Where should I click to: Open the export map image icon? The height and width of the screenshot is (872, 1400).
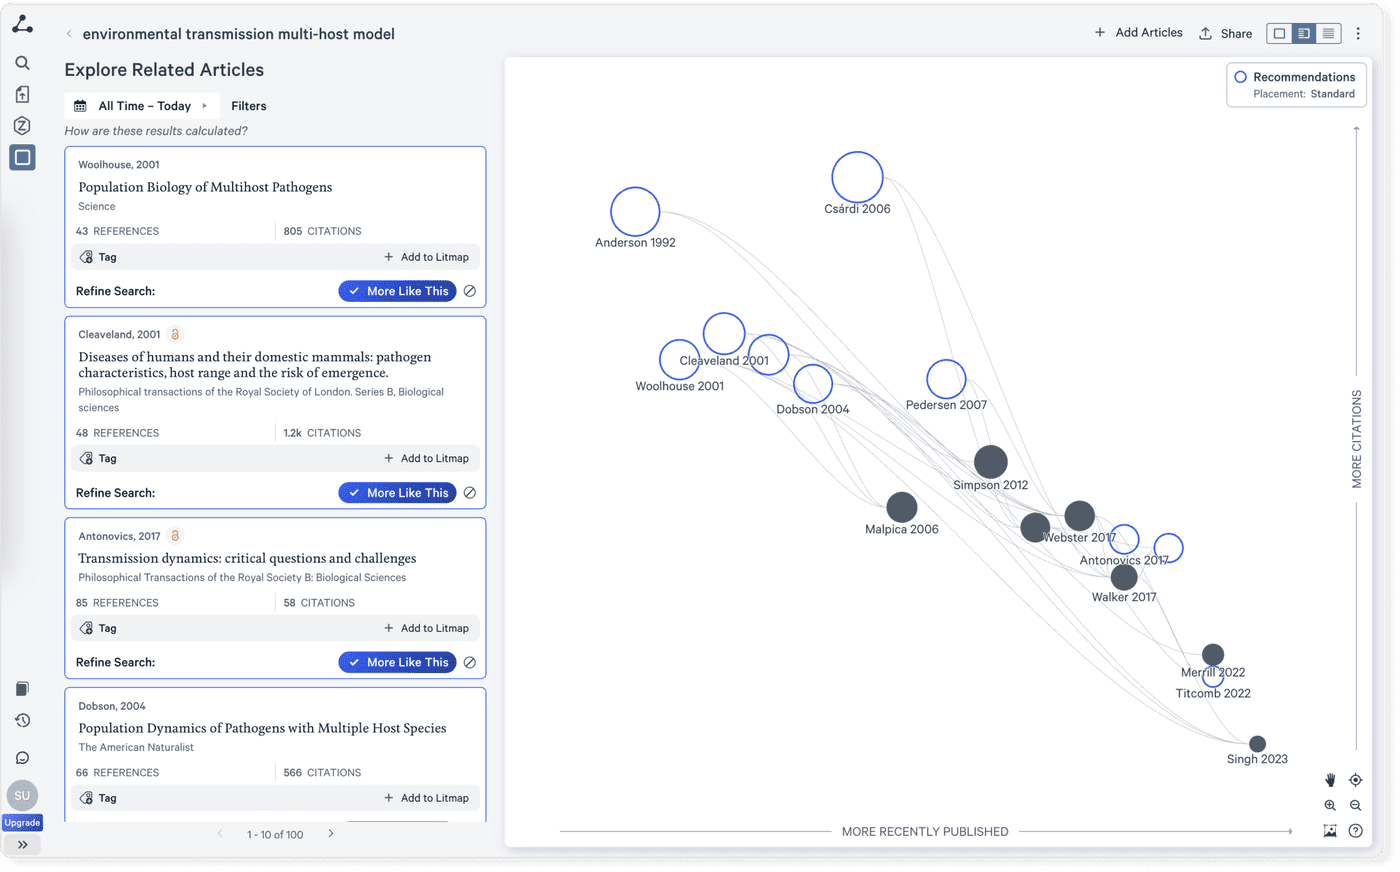(1330, 830)
